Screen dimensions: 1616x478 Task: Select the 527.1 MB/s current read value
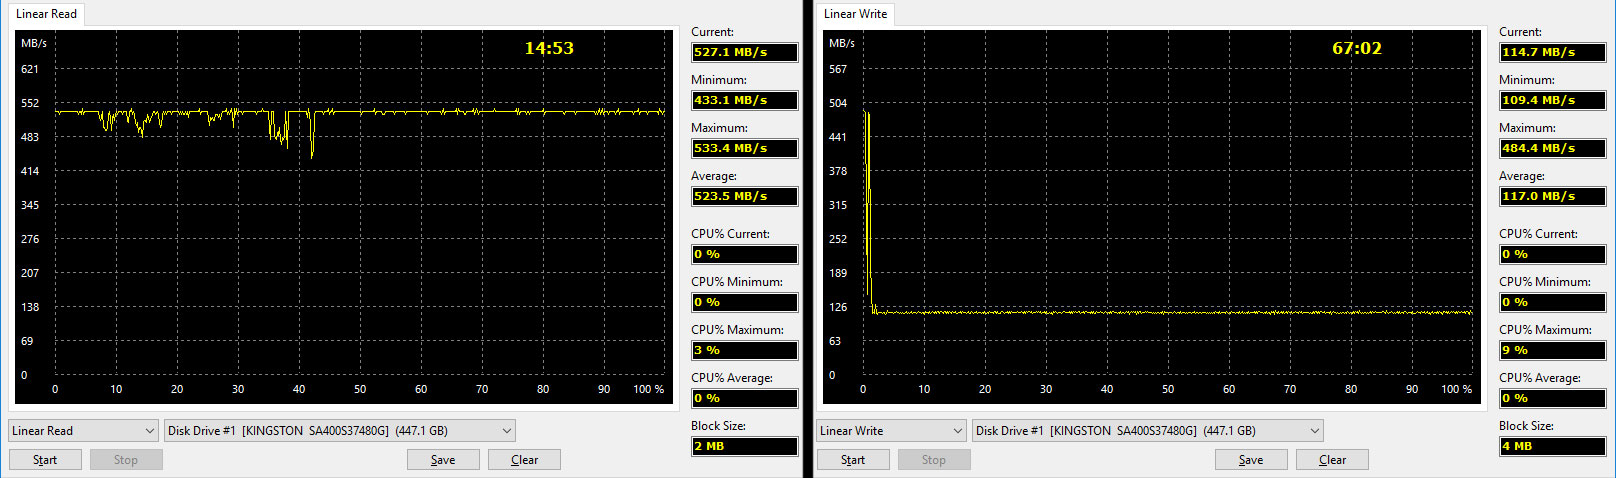[745, 52]
